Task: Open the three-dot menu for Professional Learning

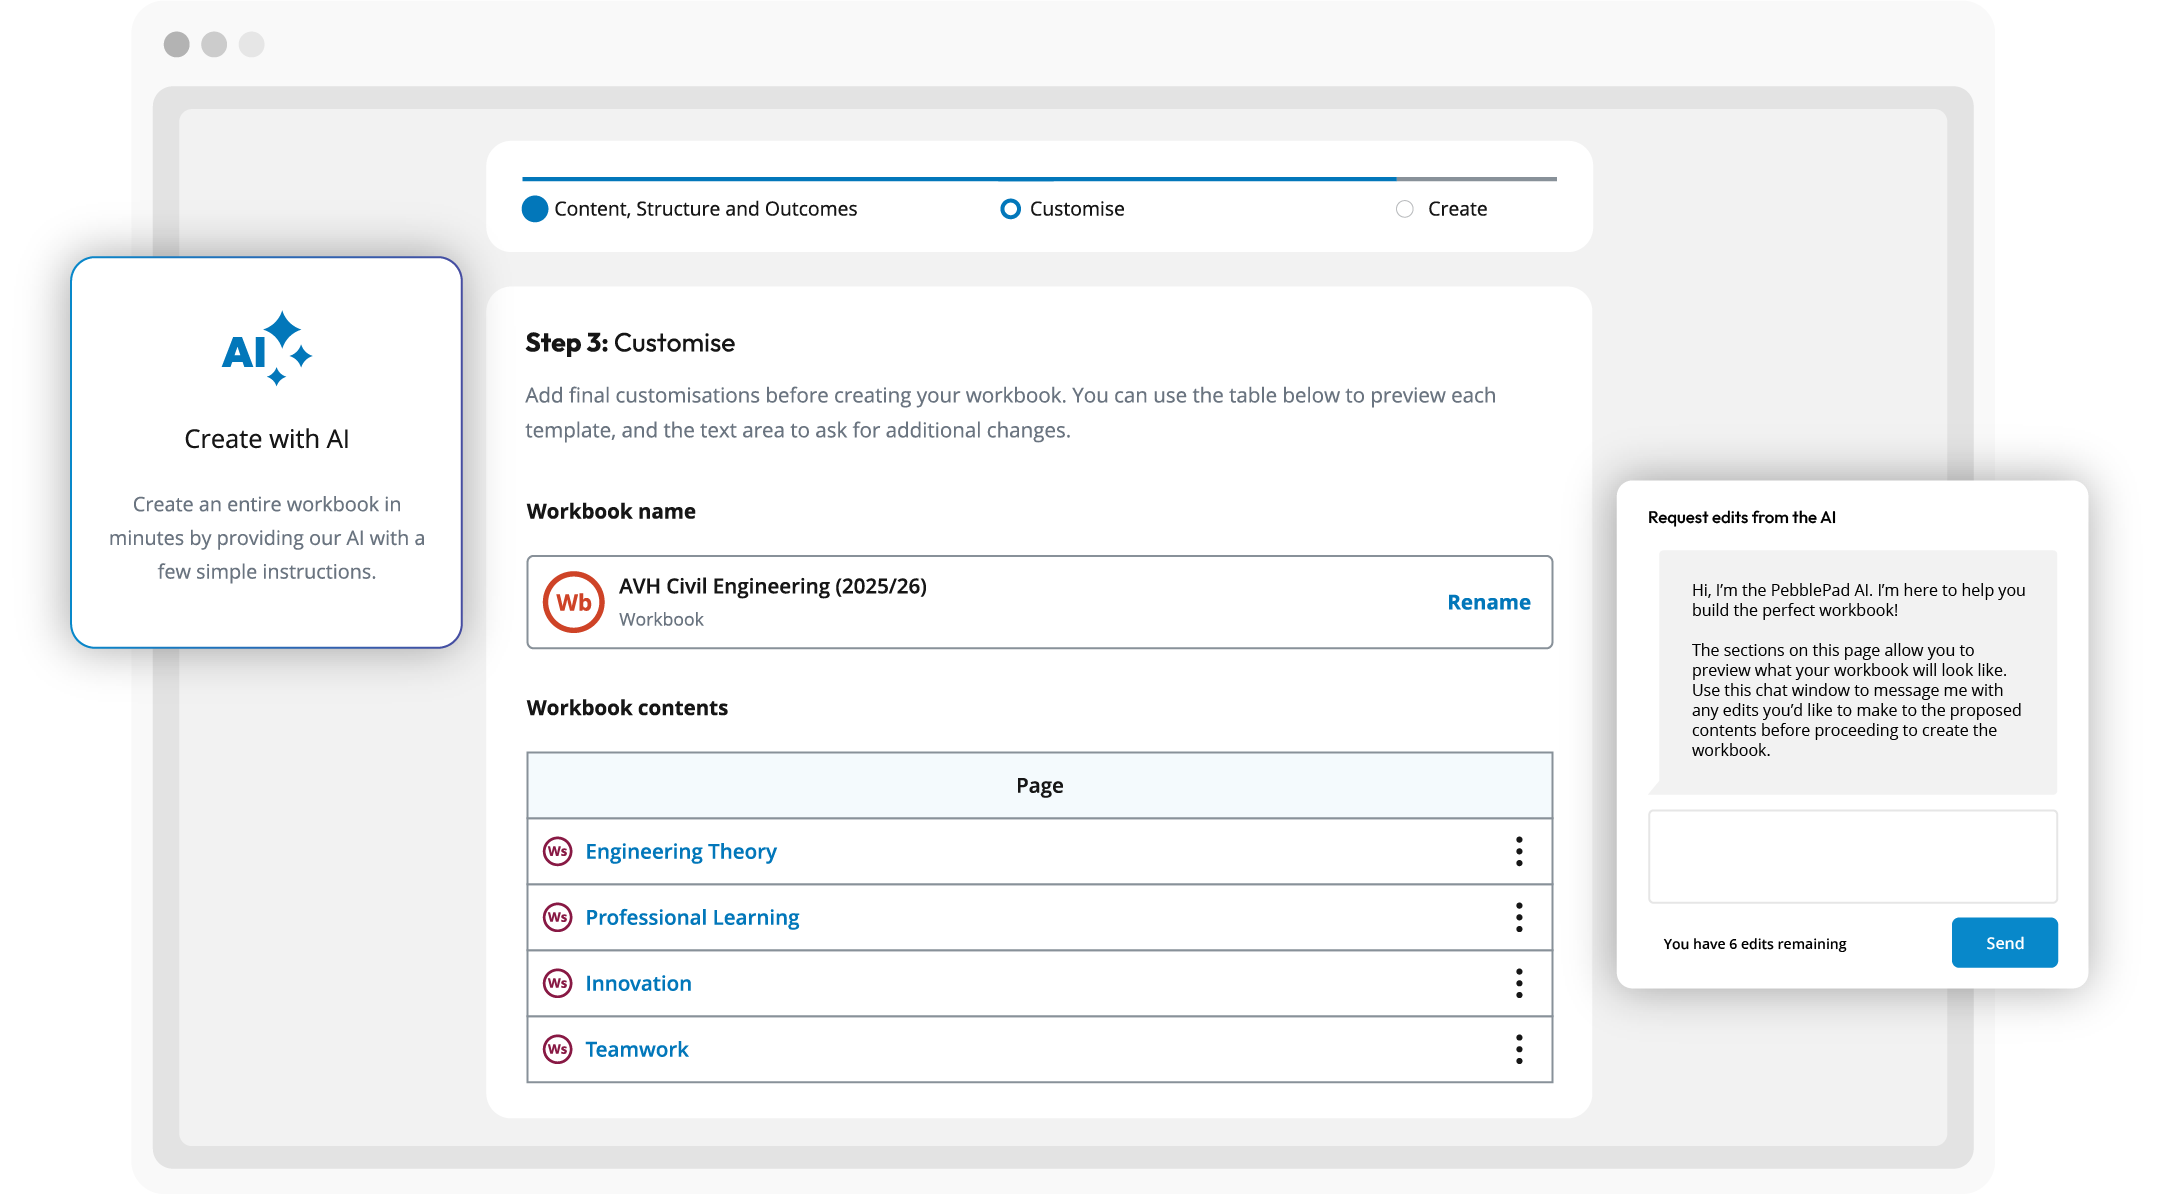Action: pos(1519,917)
